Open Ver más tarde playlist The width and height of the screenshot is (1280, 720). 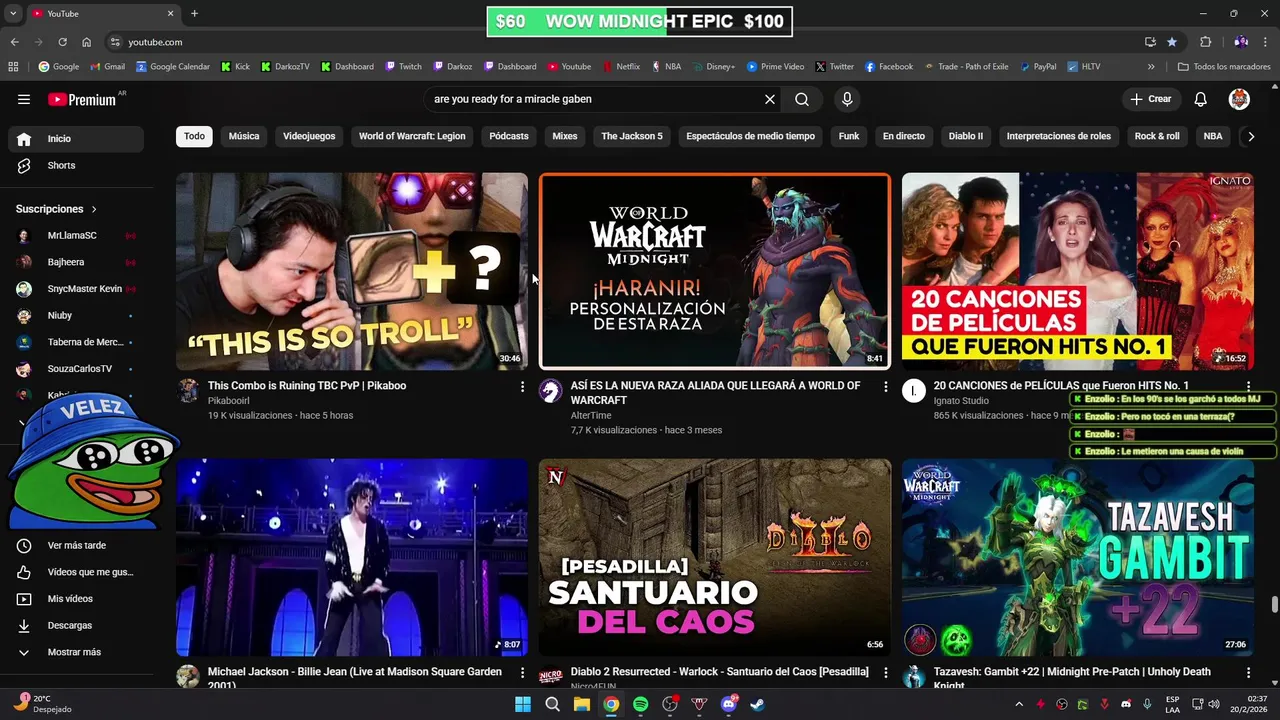[76, 545]
